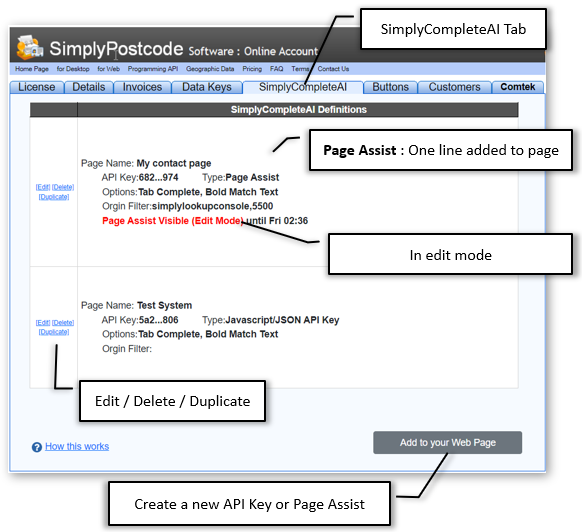Switch to the Details tab
The height and width of the screenshot is (532, 582).
click(89, 87)
